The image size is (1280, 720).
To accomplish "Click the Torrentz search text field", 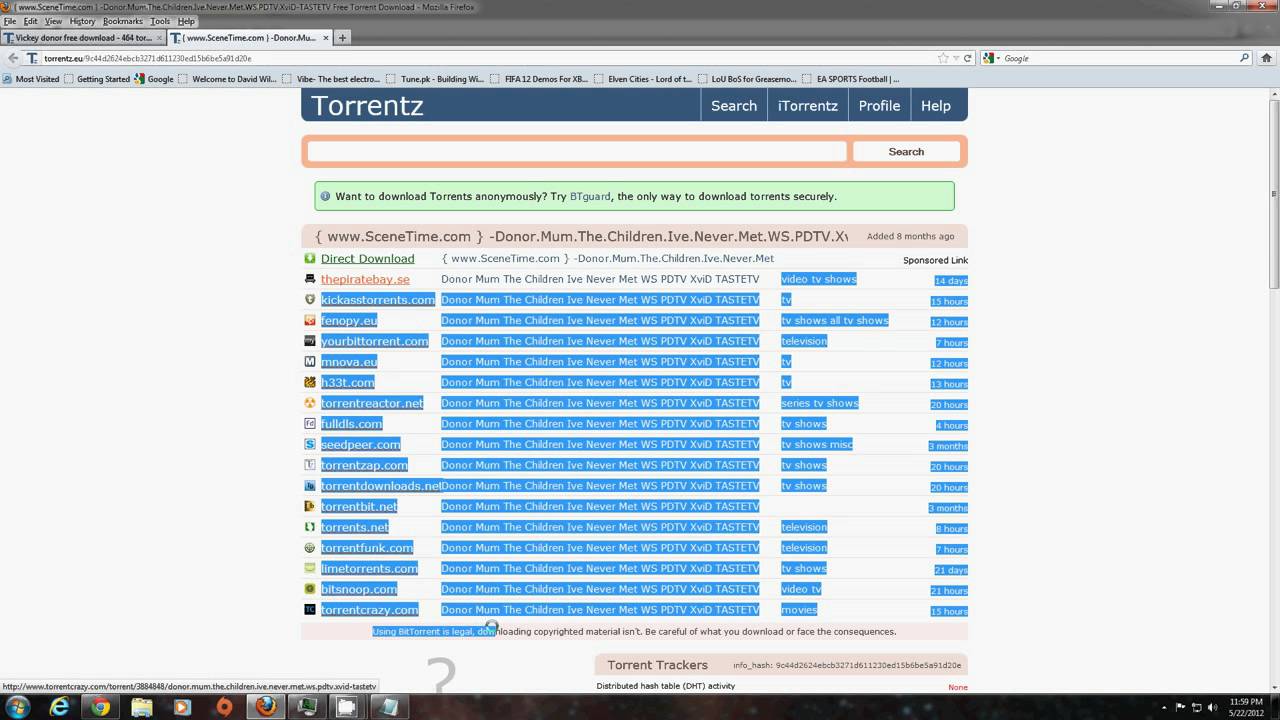I will pos(577,151).
